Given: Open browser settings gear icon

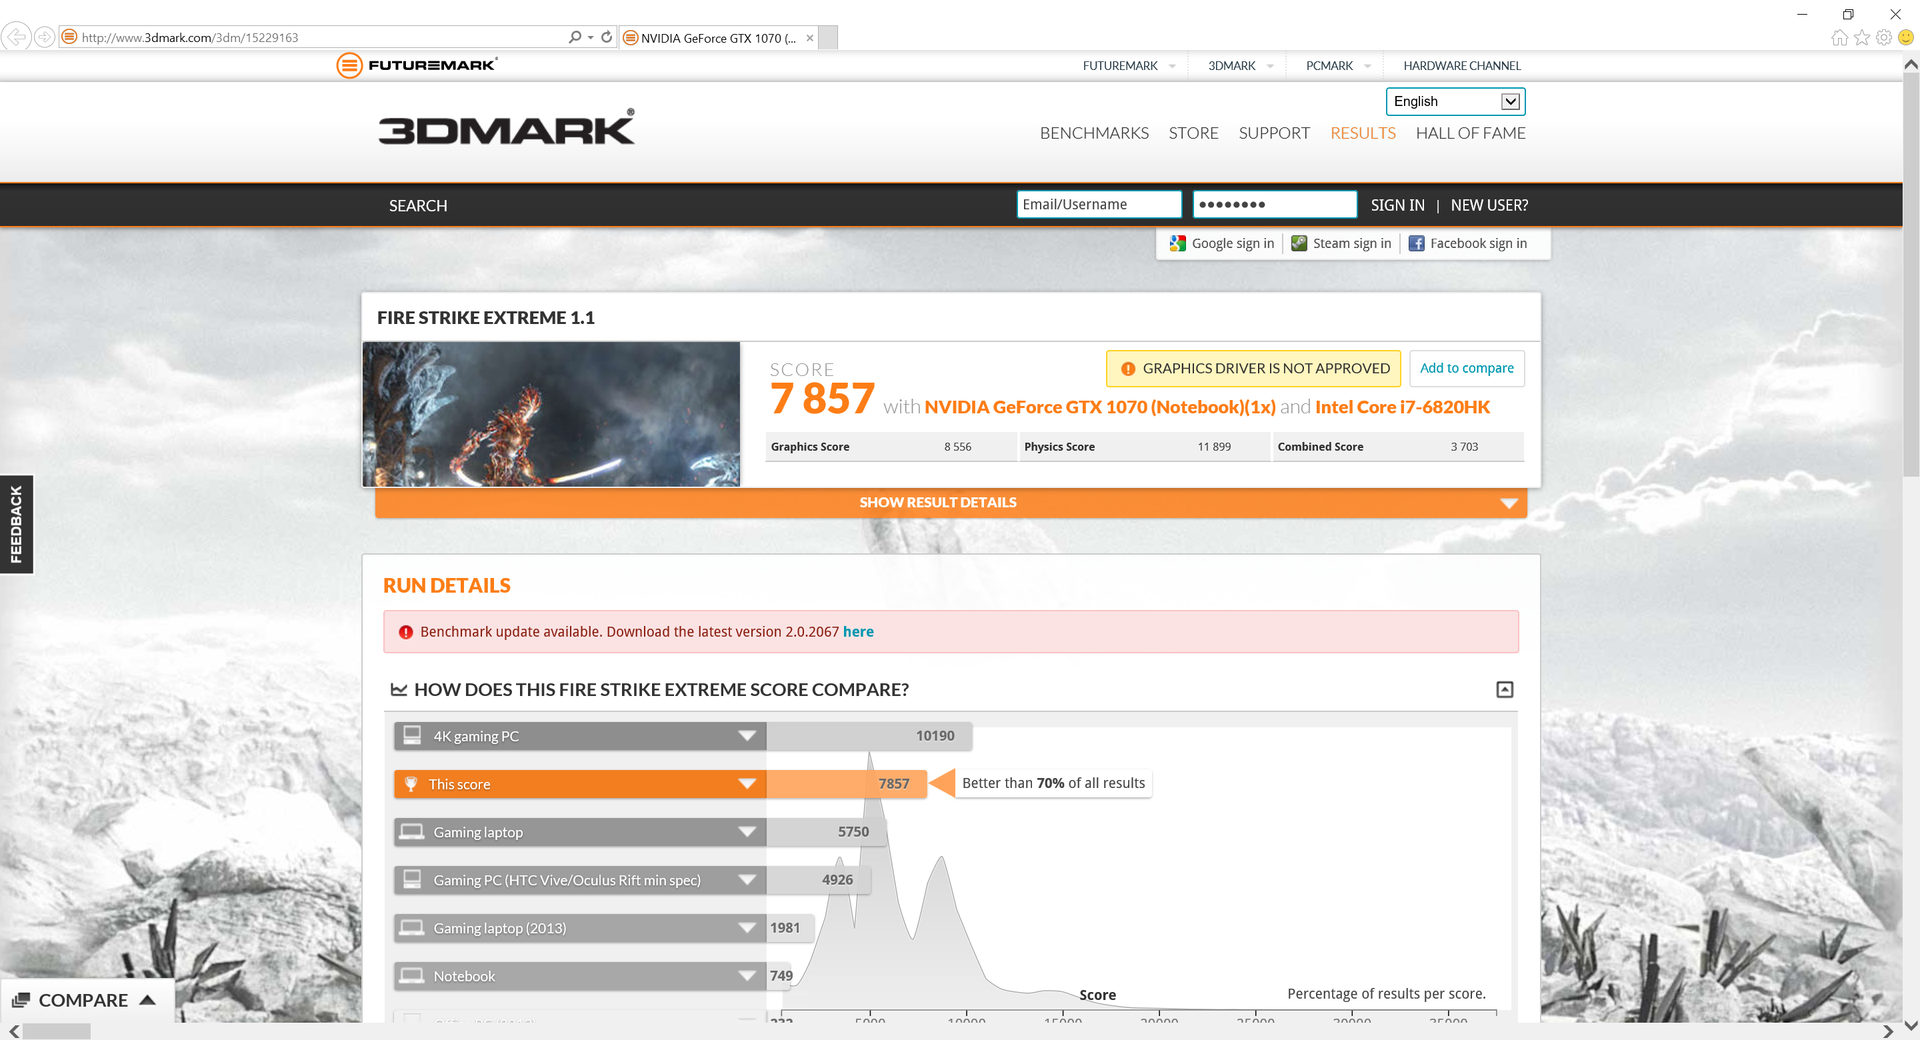Looking at the screenshot, I should point(1884,38).
